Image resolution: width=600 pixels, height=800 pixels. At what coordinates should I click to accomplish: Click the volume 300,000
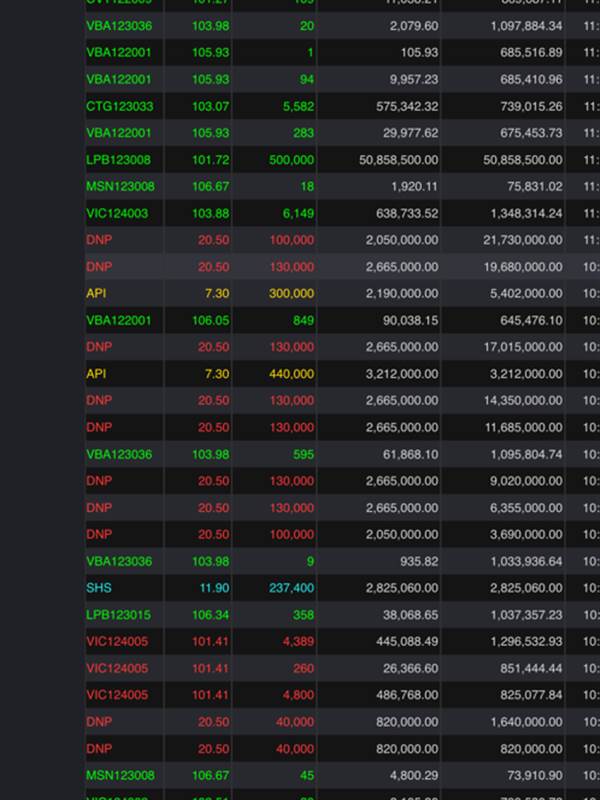[292, 293]
